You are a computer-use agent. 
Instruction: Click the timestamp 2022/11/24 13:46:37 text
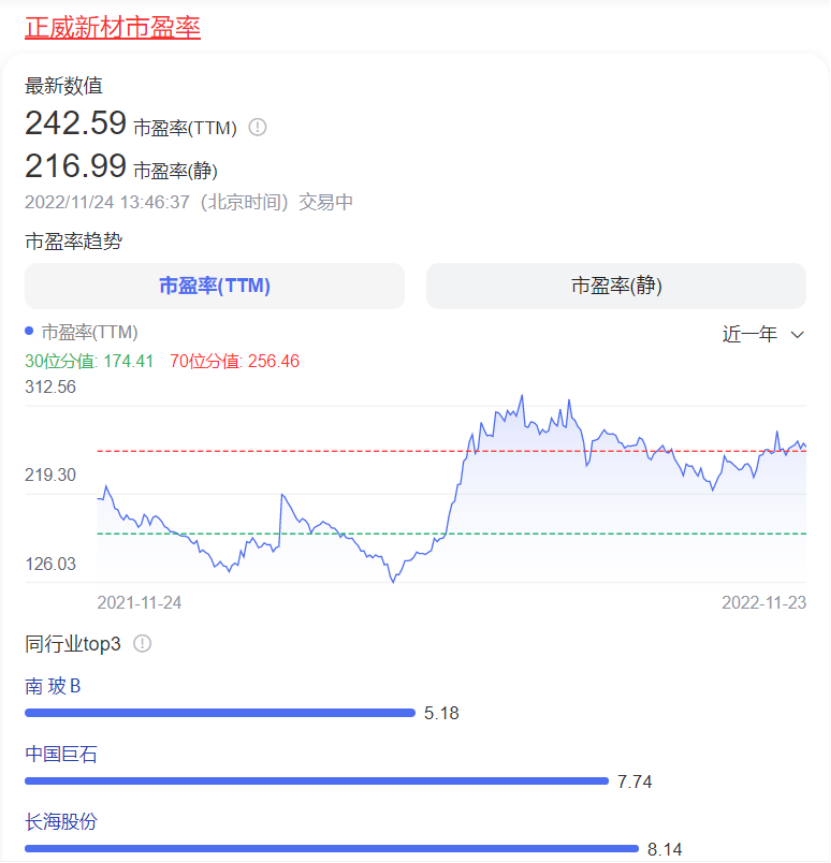point(107,202)
